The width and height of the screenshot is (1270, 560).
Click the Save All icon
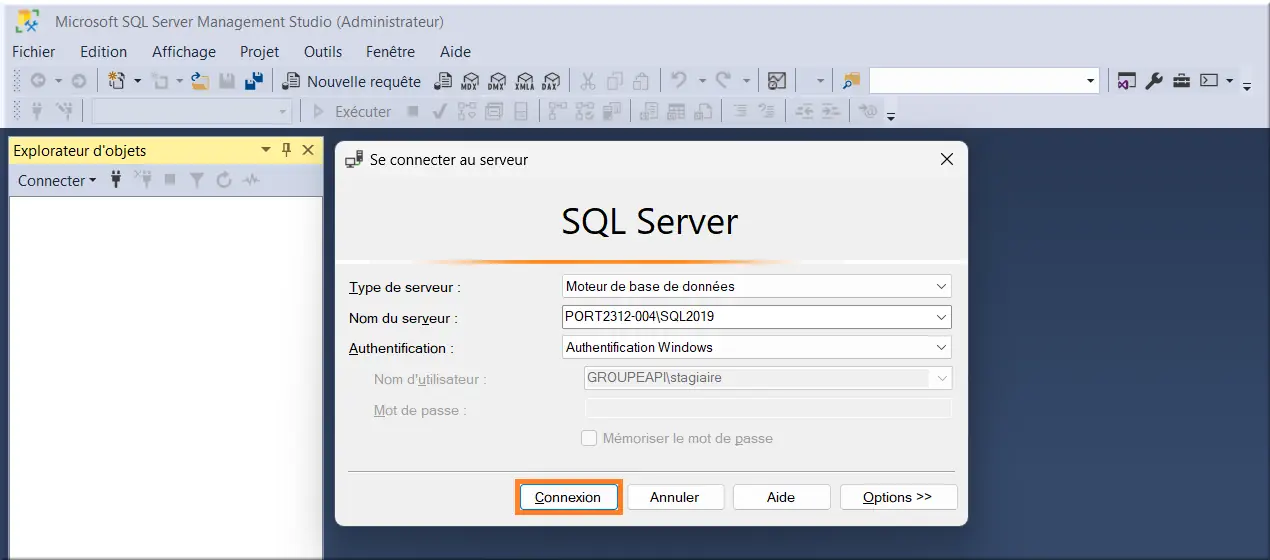[254, 81]
